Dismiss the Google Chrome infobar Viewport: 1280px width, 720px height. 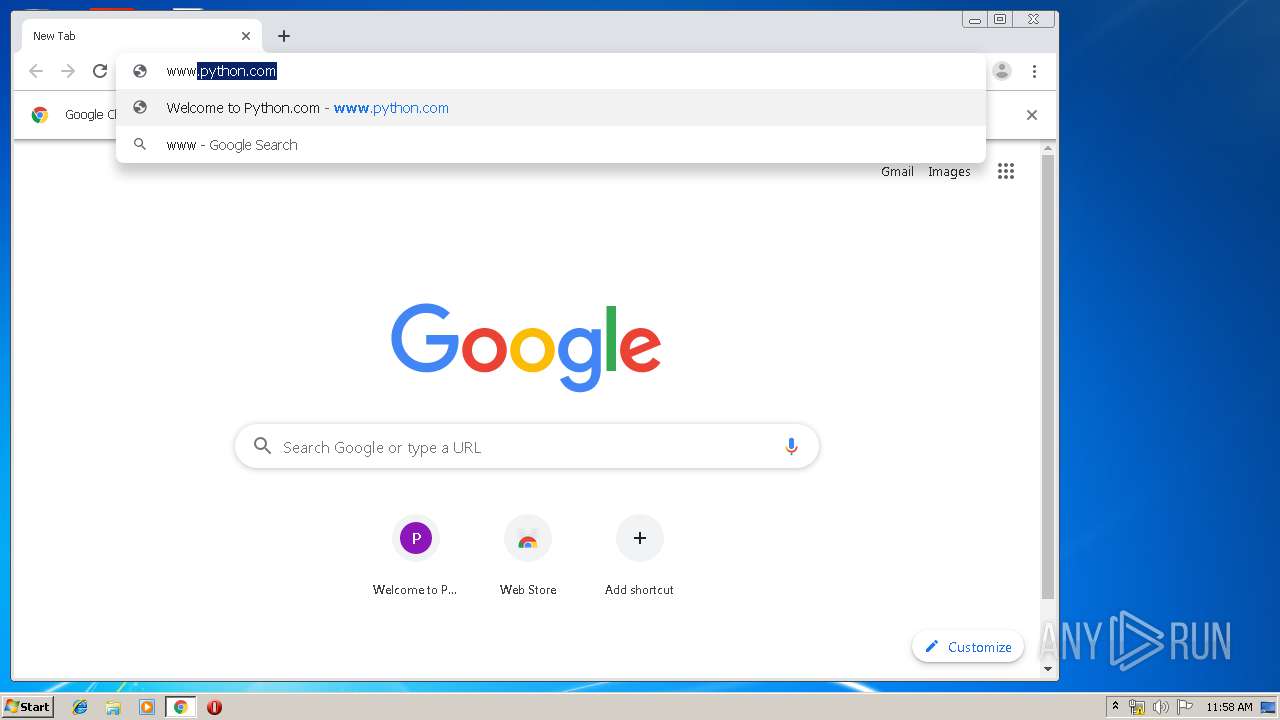pyautogui.click(x=1032, y=115)
